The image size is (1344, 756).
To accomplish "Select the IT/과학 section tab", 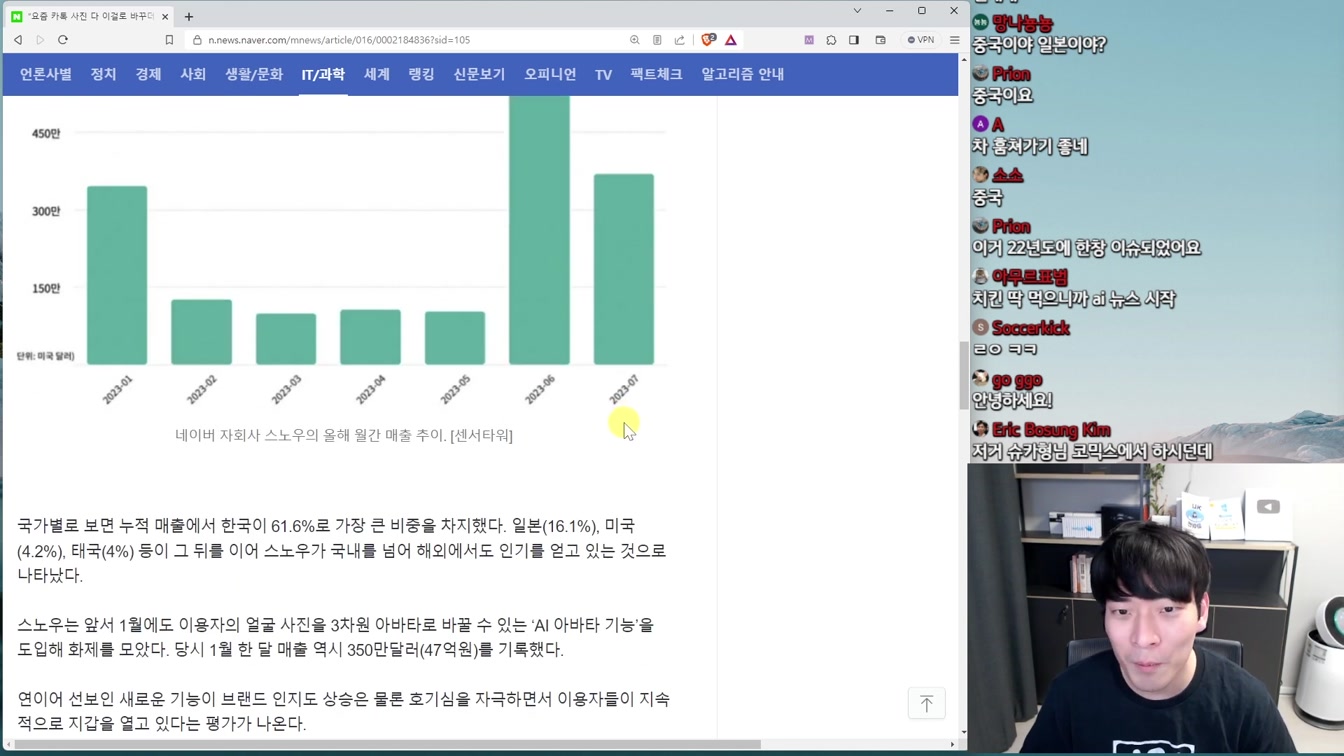I will [323, 74].
